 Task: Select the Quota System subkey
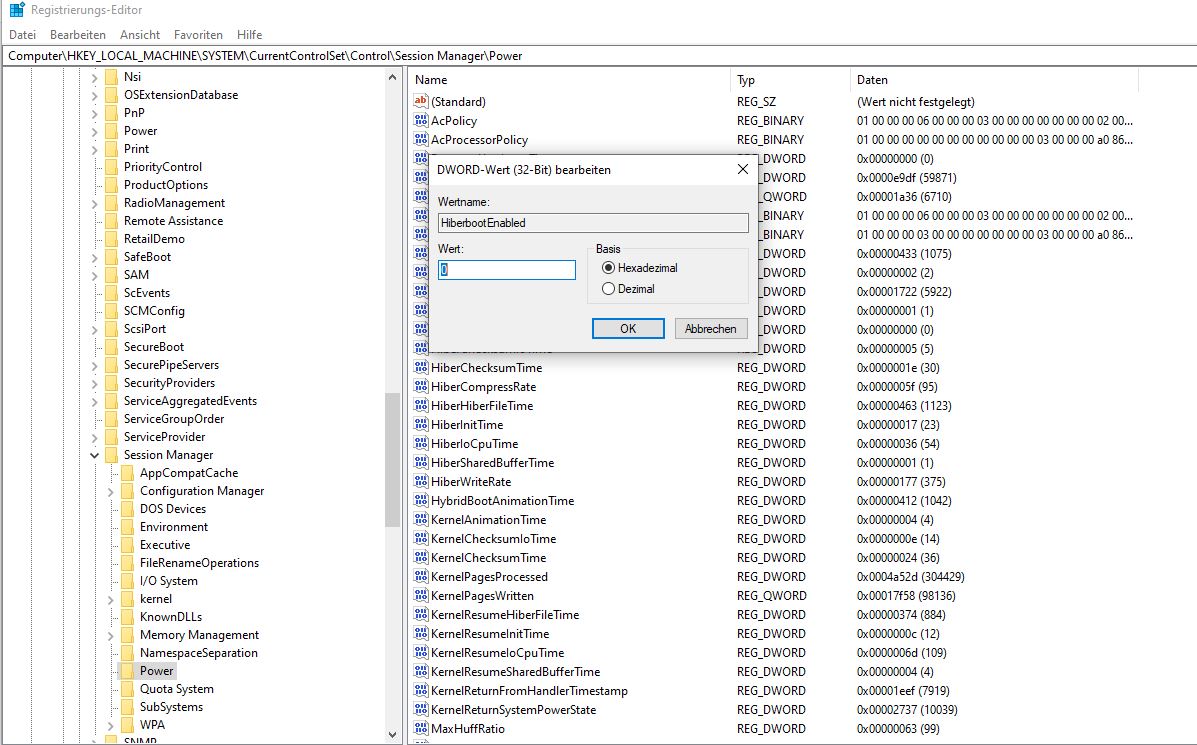tap(176, 689)
